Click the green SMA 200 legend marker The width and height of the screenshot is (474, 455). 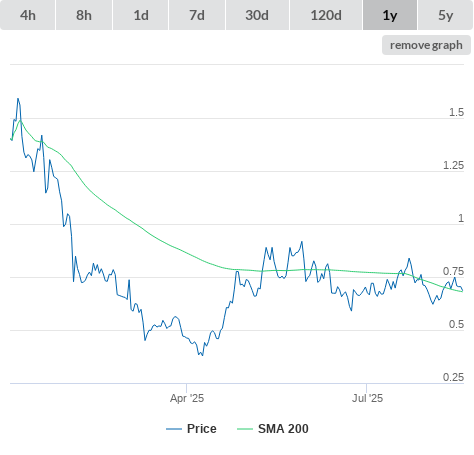coord(245,429)
